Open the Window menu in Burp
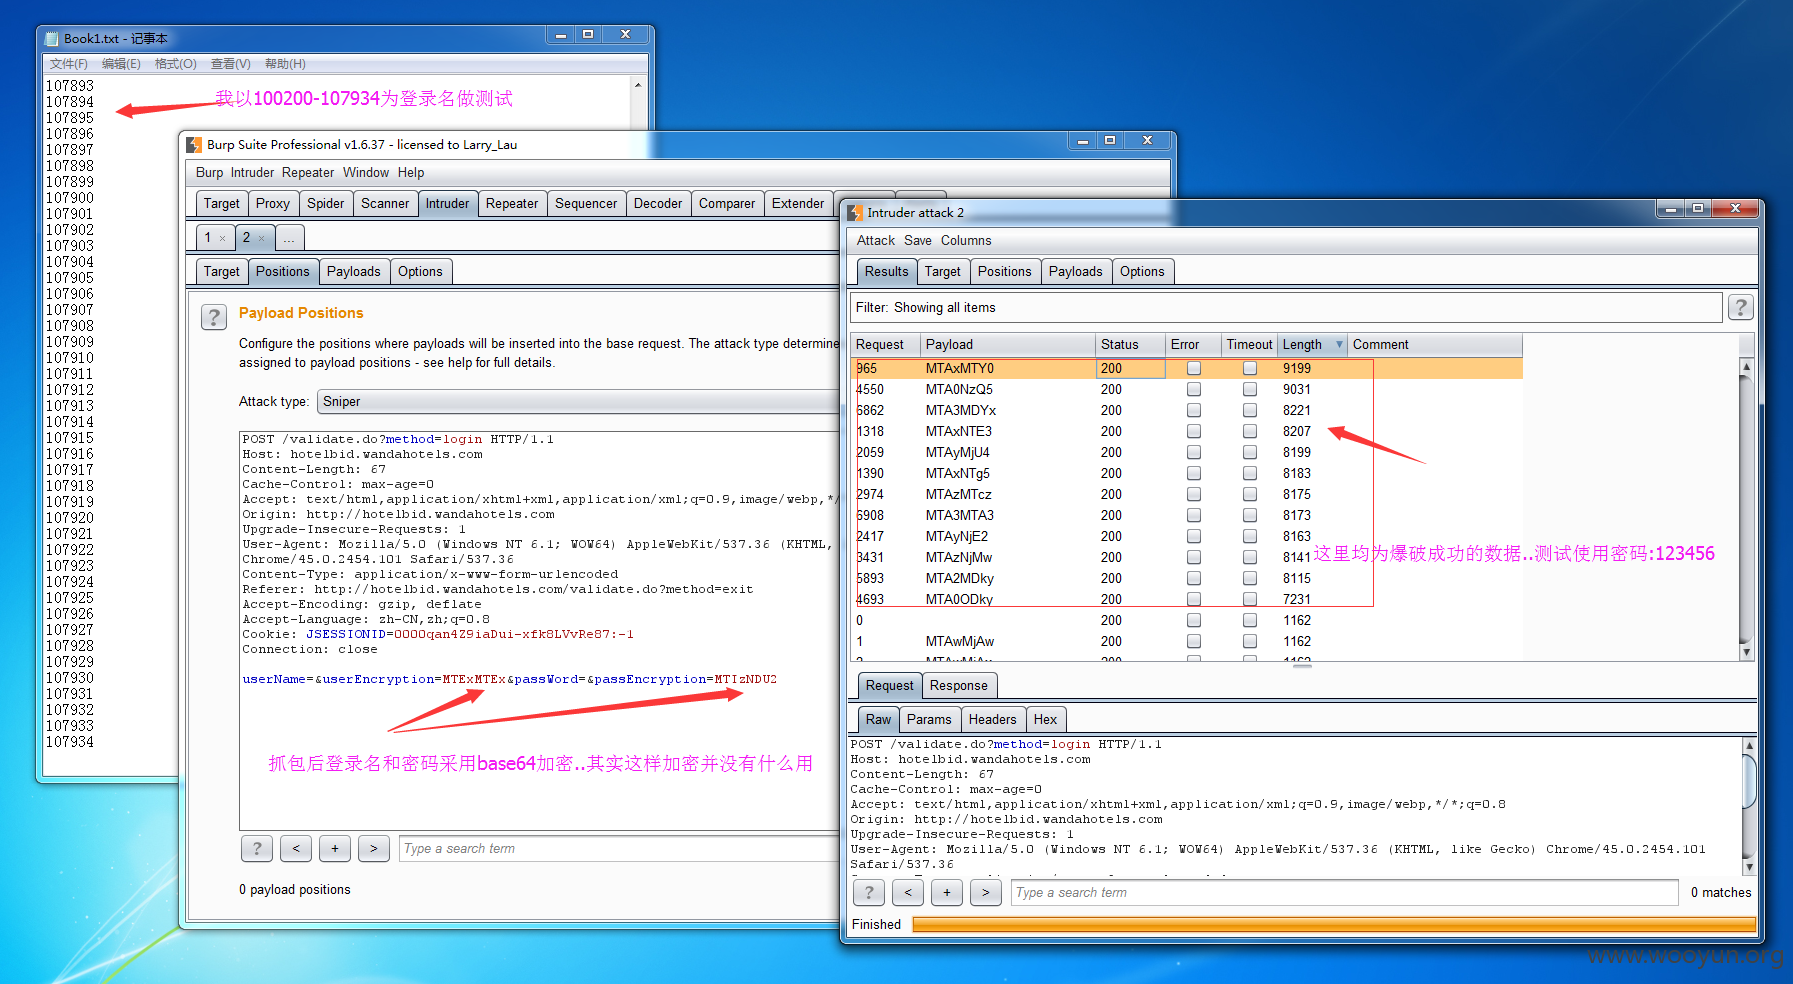The width and height of the screenshot is (1793, 984). pyautogui.click(x=366, y=172)
